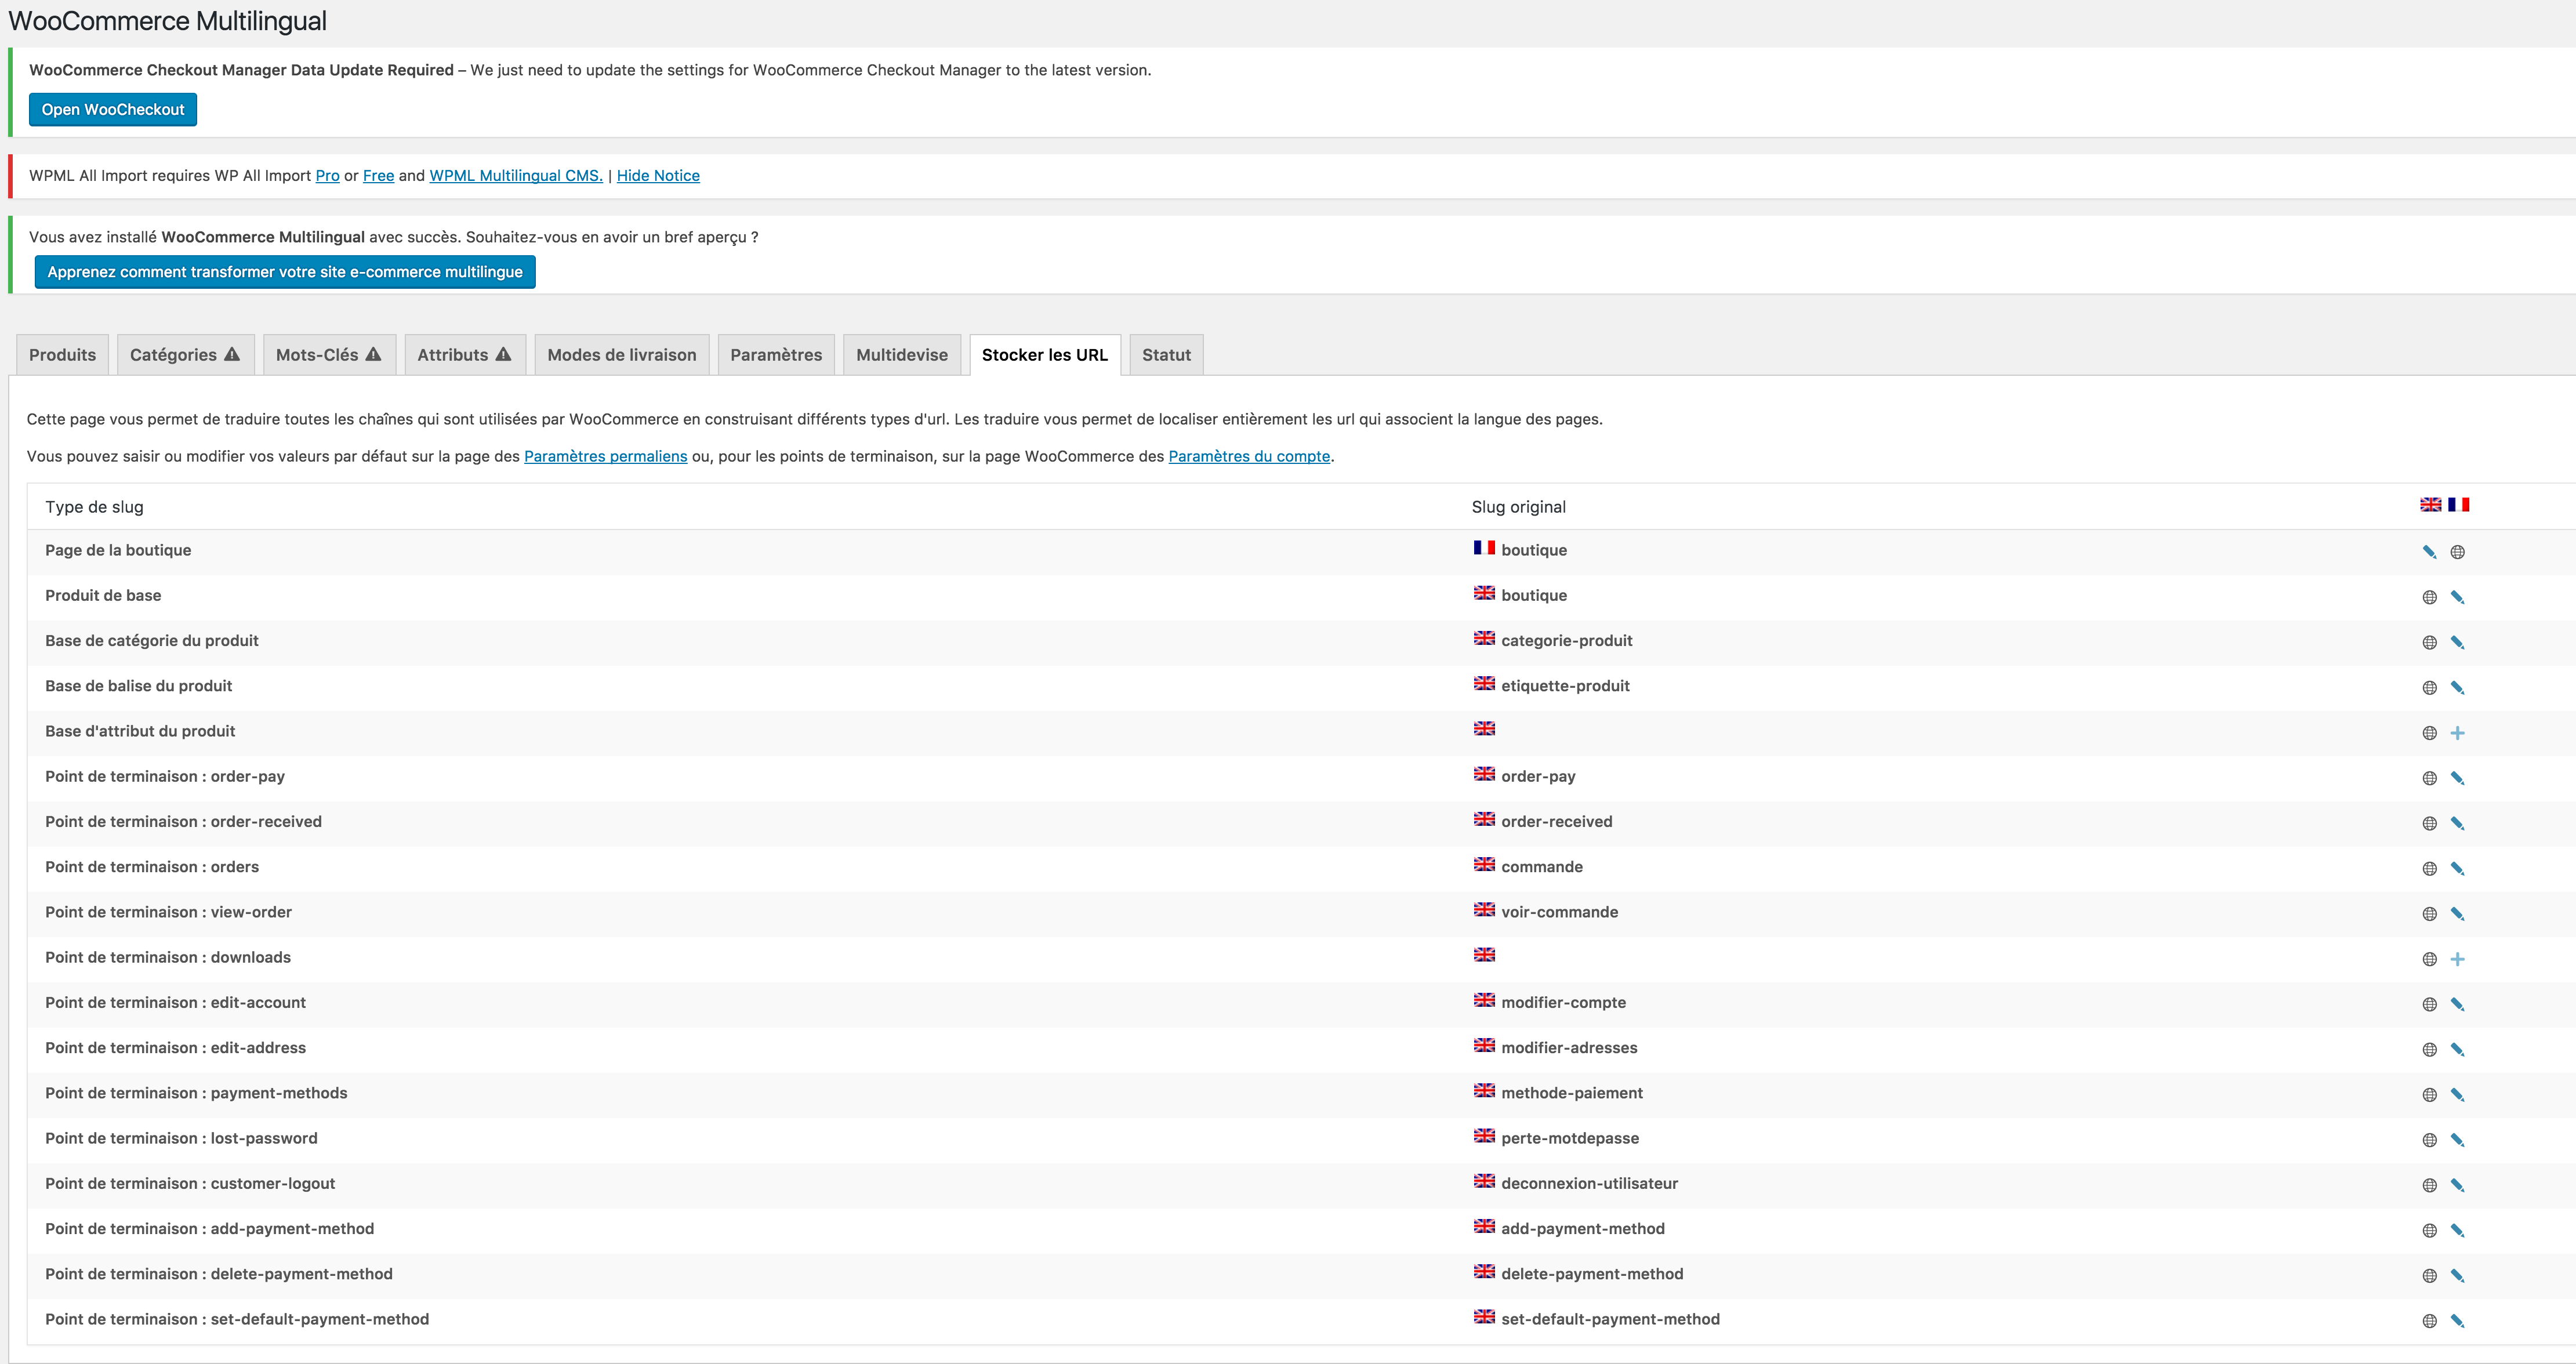Click the Type de slug column header

94,507
